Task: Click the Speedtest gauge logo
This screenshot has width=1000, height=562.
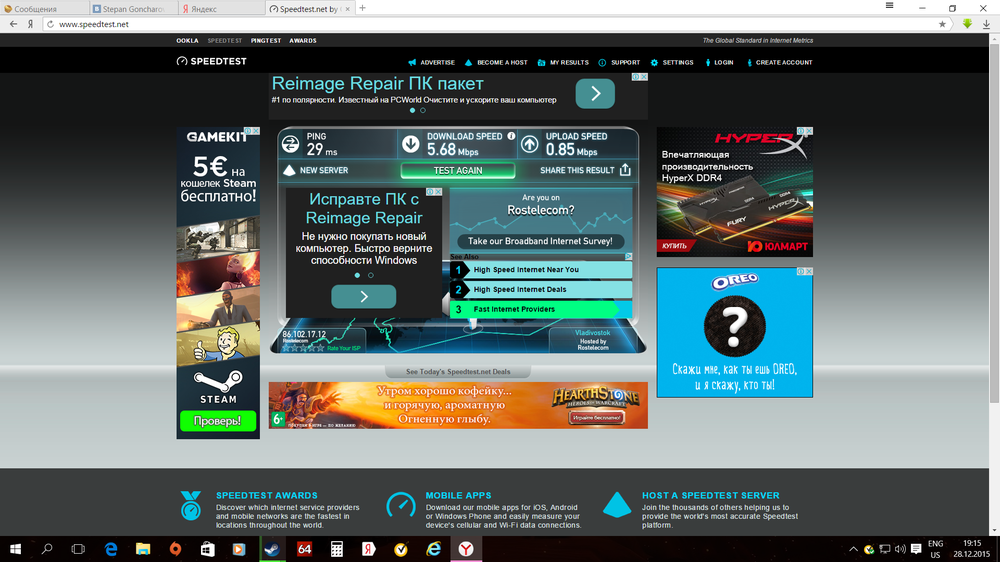Action: click(x=182, y=61)
